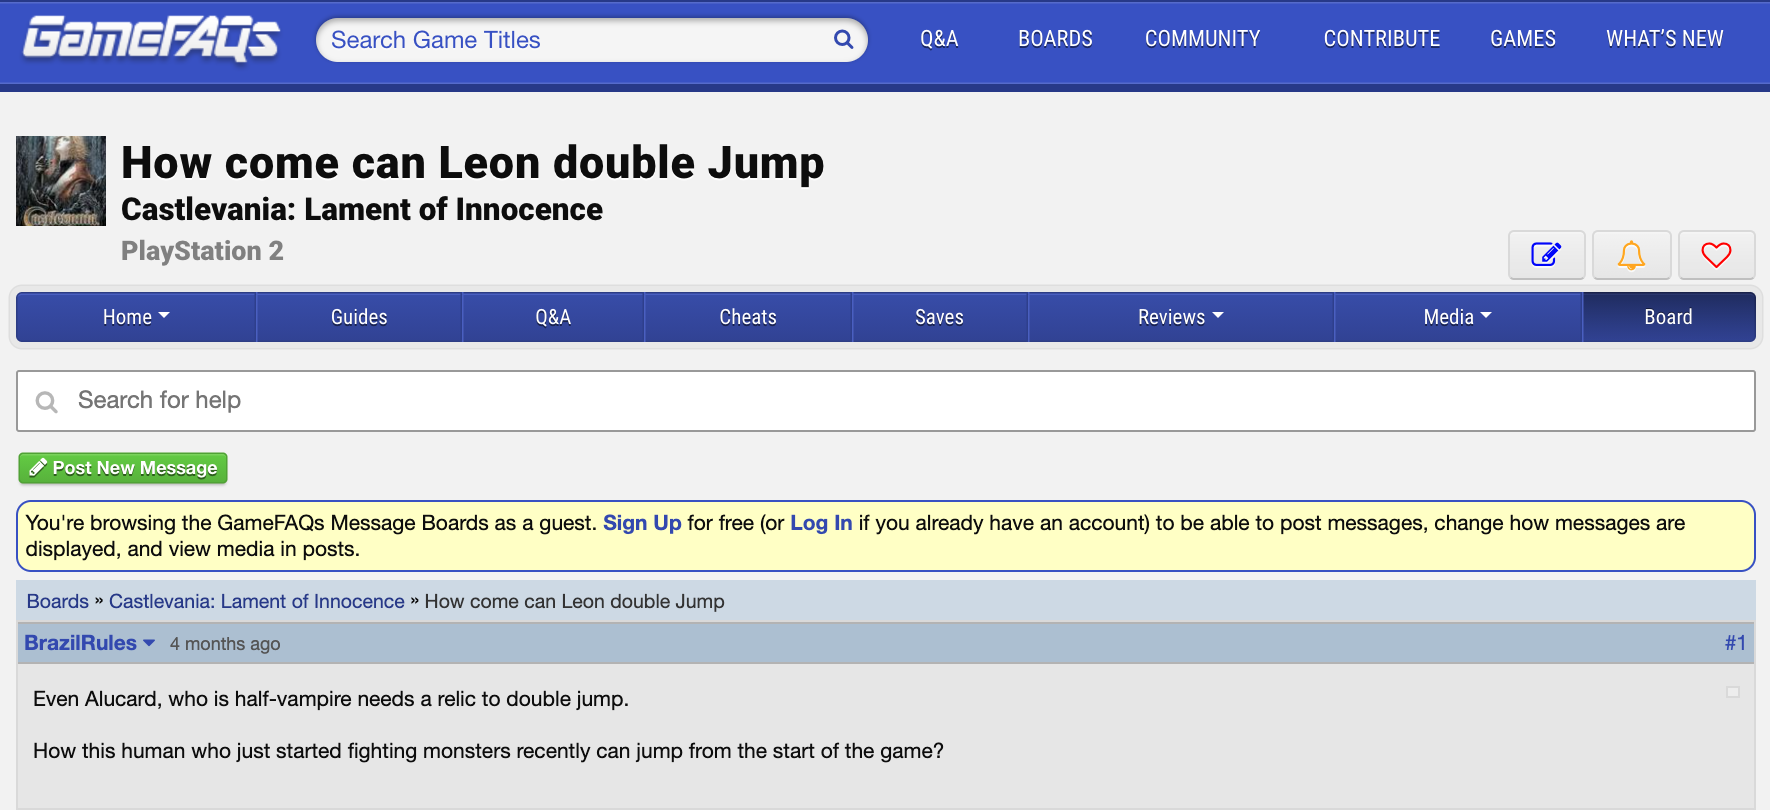Click the Log In link

click(x=821, y=523)
